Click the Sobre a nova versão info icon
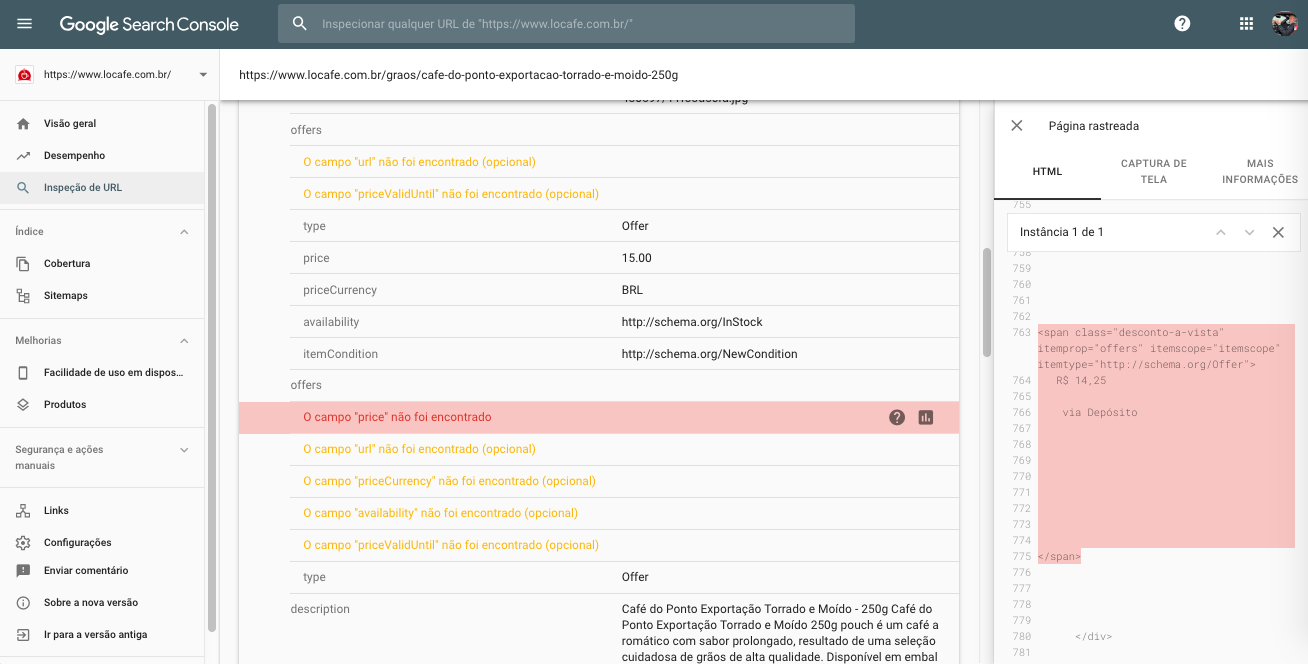The image size is (1308, 664). [x=23, y=603]
